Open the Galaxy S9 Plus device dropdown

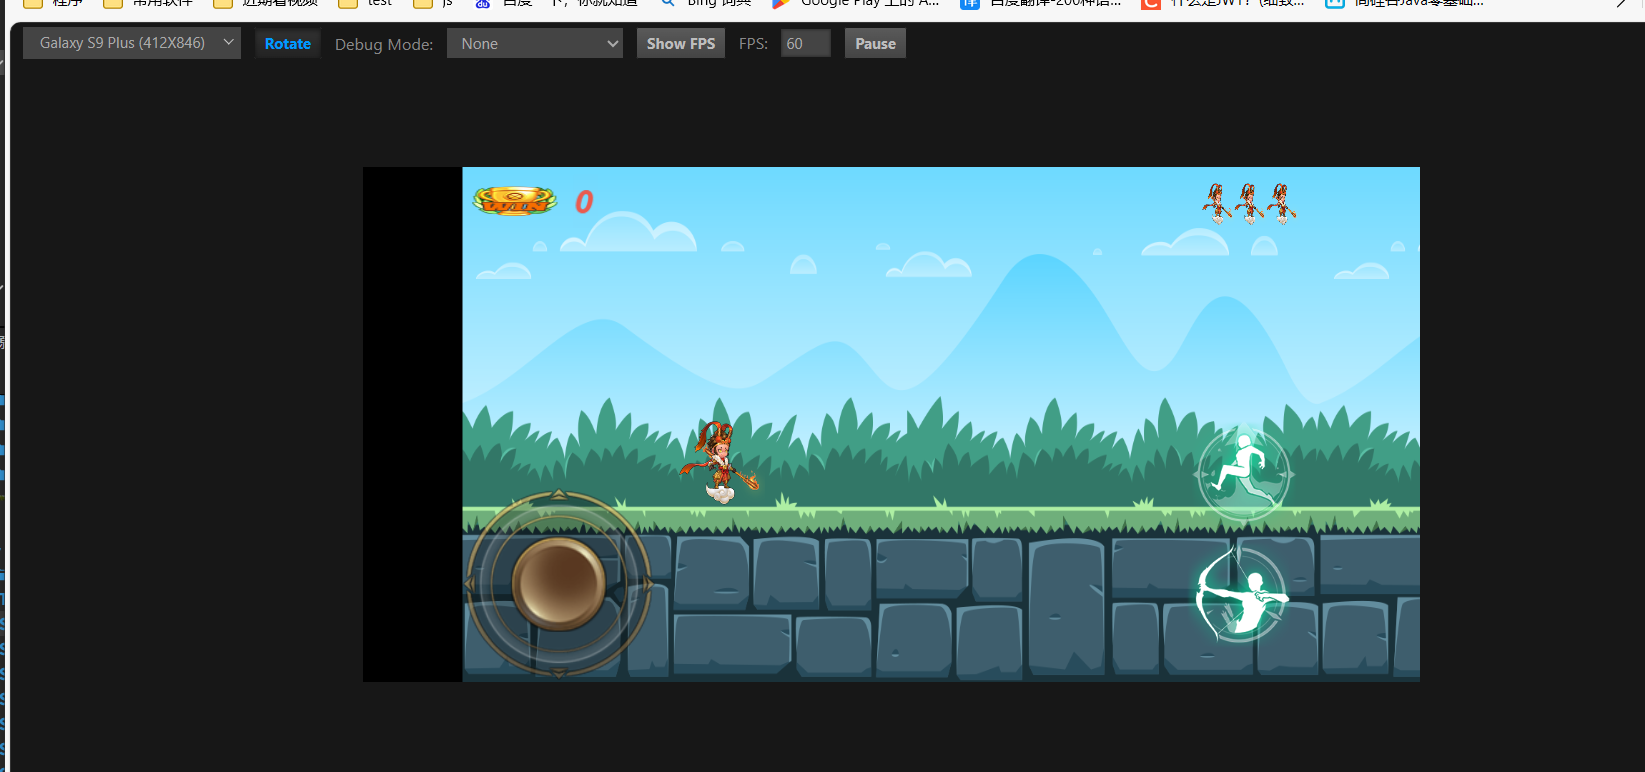132,43
